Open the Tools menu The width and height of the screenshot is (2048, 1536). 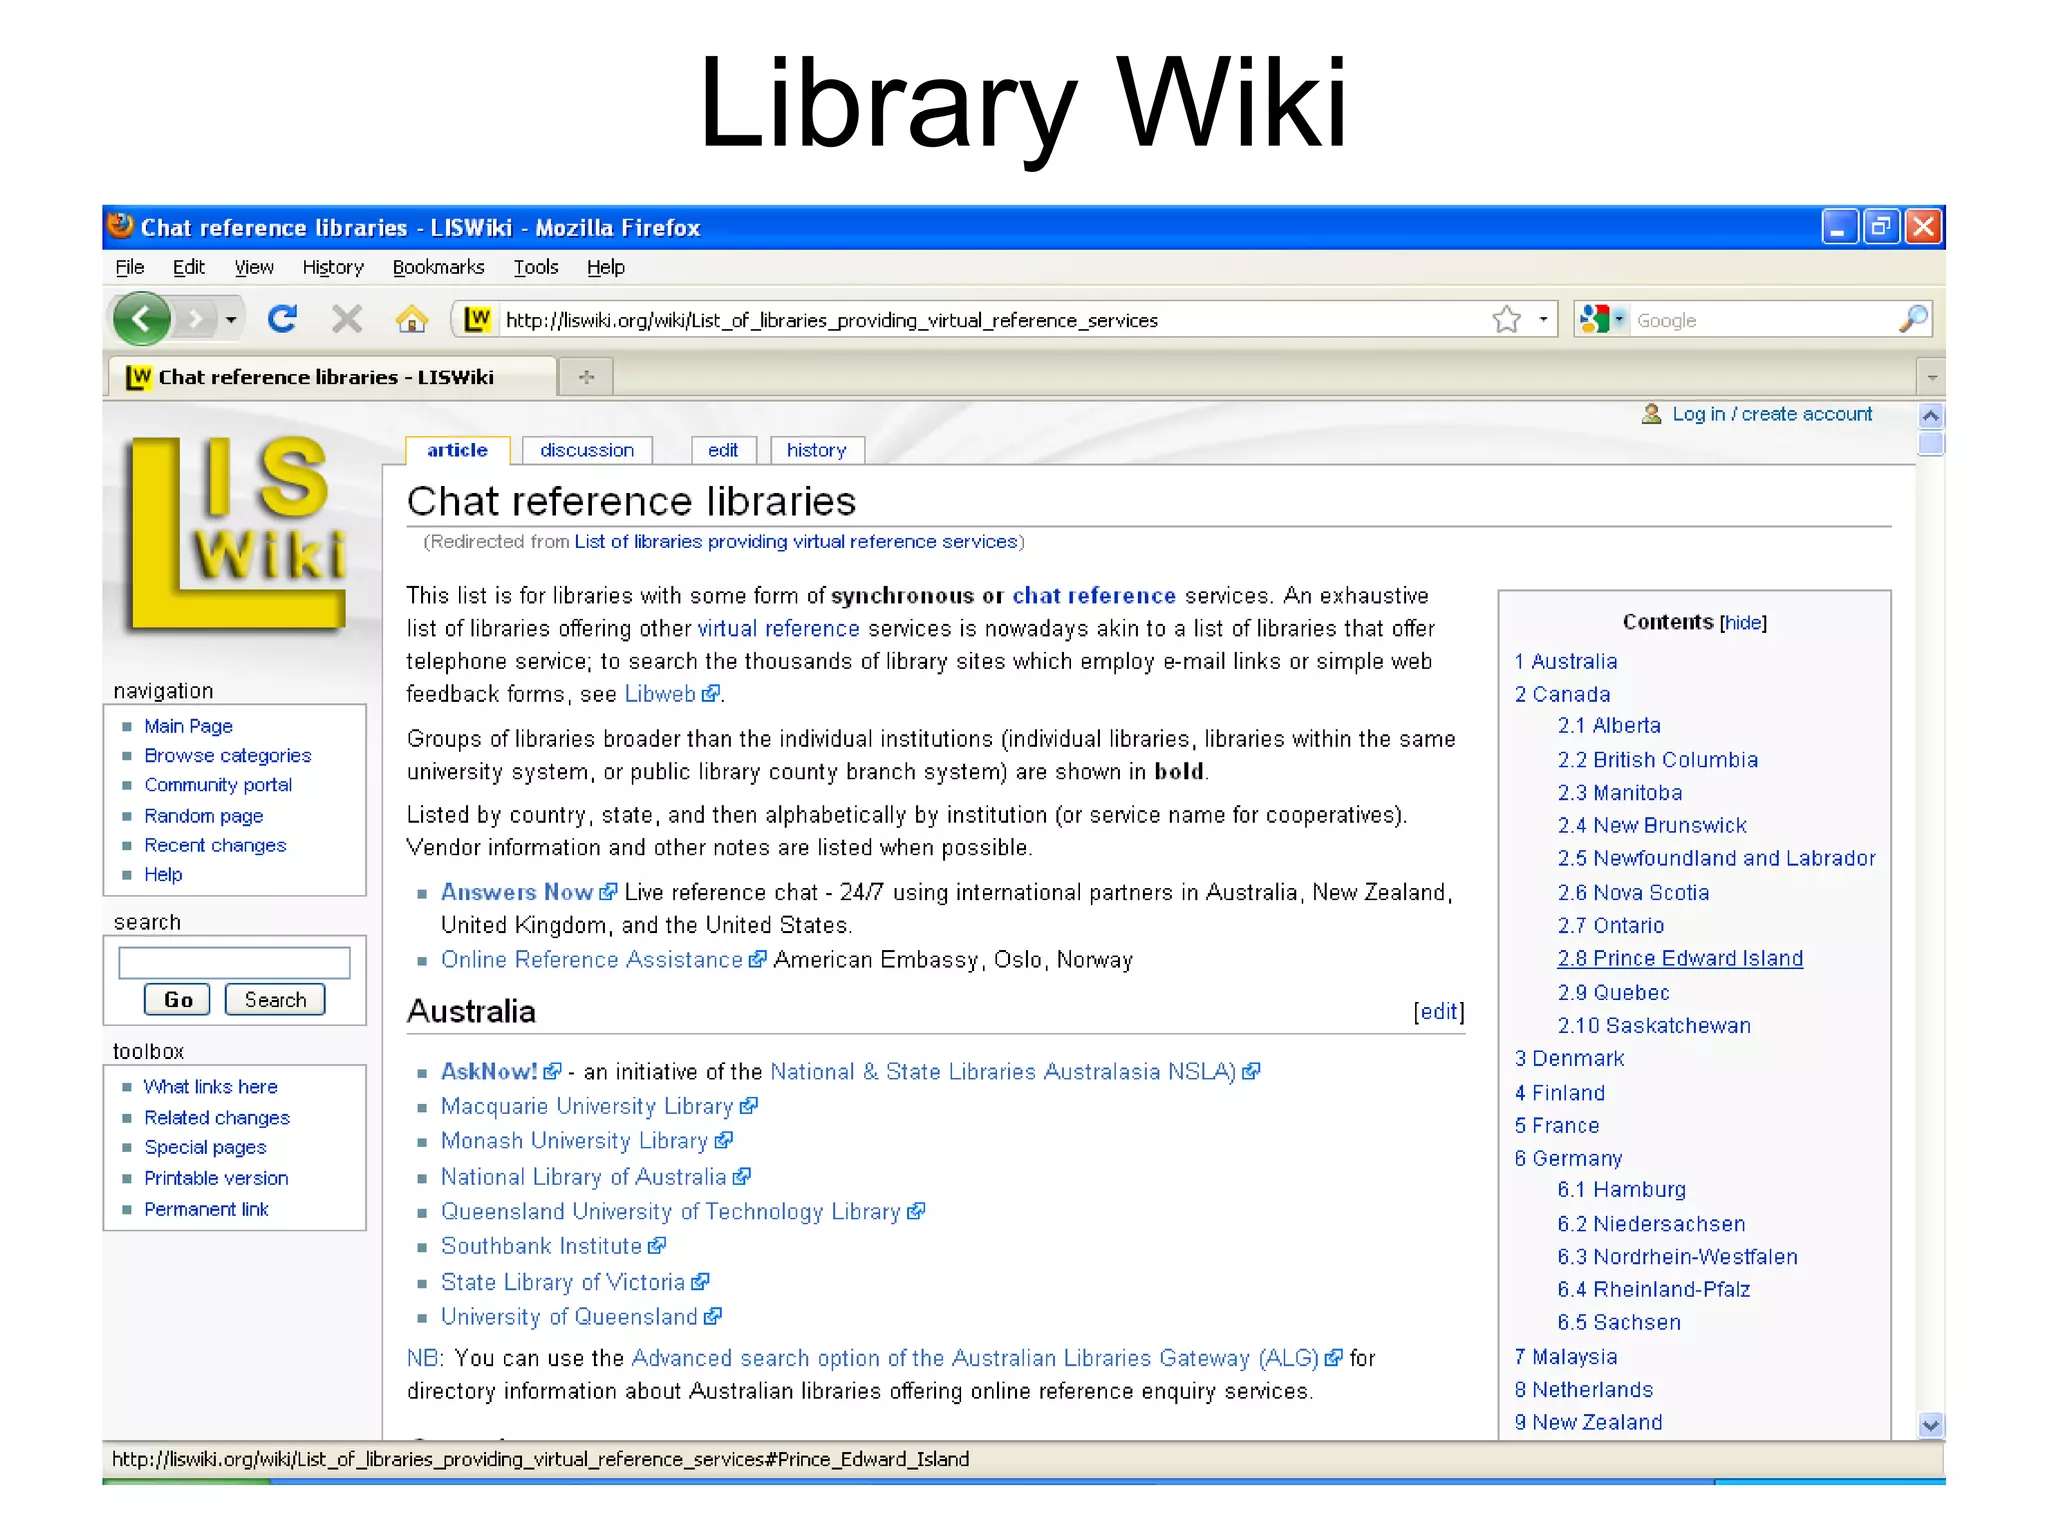tap(536, 267)
